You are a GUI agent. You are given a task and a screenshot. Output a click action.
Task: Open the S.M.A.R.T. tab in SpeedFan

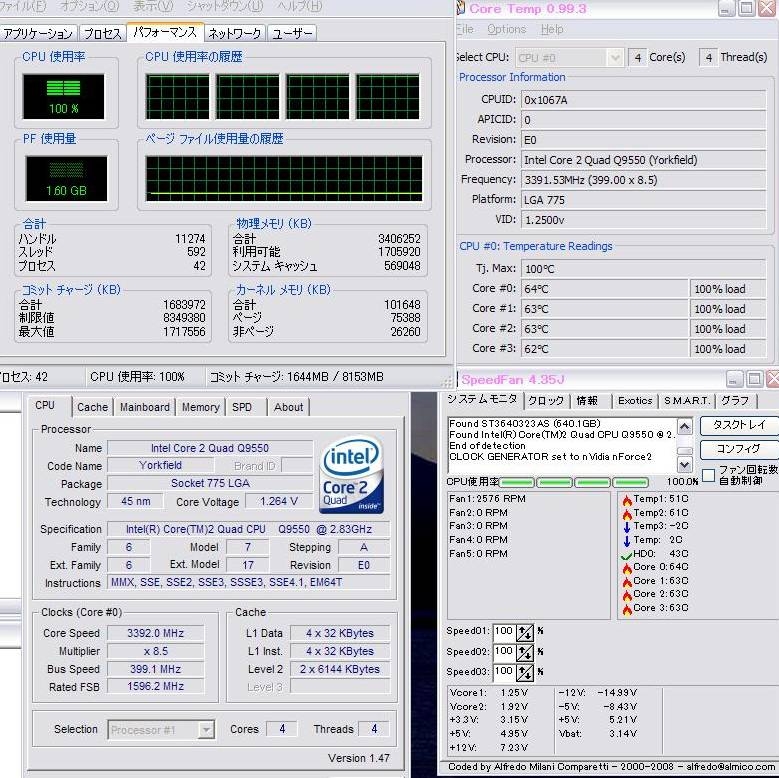pyautogui.click(x=687, y=400)
